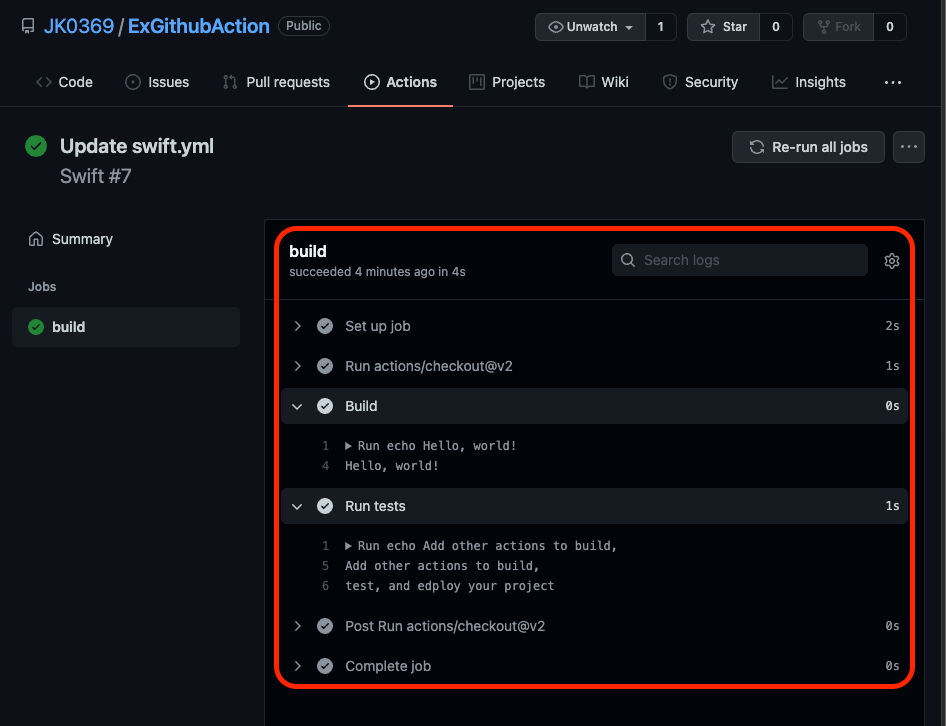Click the check icon of Post Run actions/checkout@v2
Viewport: 946px width, 726px height.
click(325, 626)
